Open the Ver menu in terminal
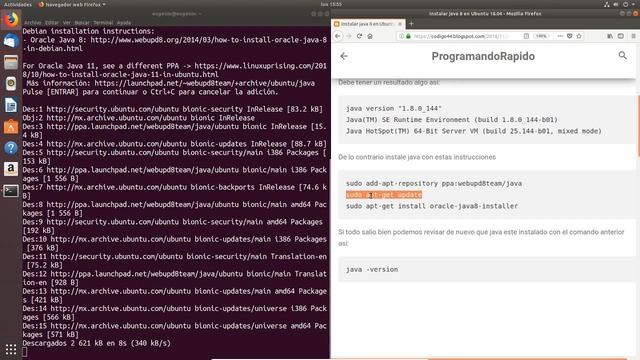 pos(67,23)
